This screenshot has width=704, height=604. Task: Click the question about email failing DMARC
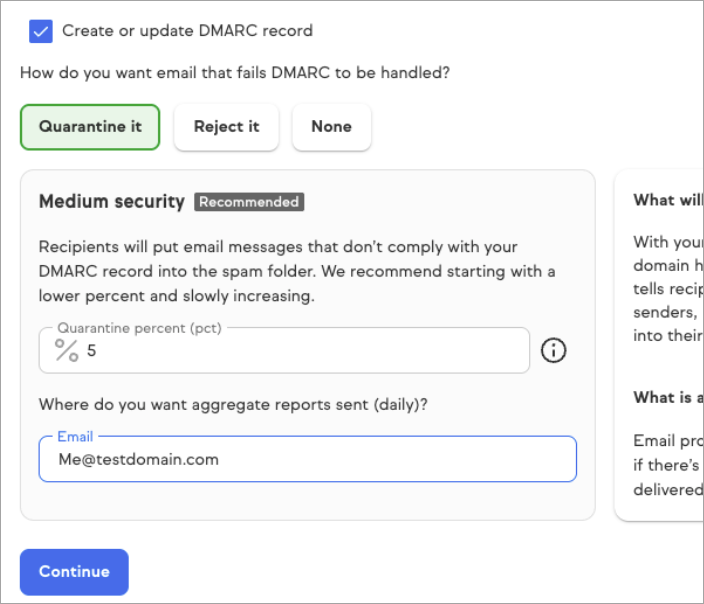point(234,72)
